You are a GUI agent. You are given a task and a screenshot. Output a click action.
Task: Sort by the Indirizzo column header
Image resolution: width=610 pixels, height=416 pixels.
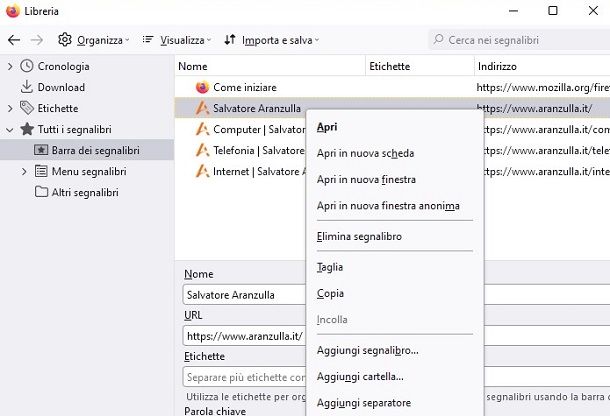(542, 67)
